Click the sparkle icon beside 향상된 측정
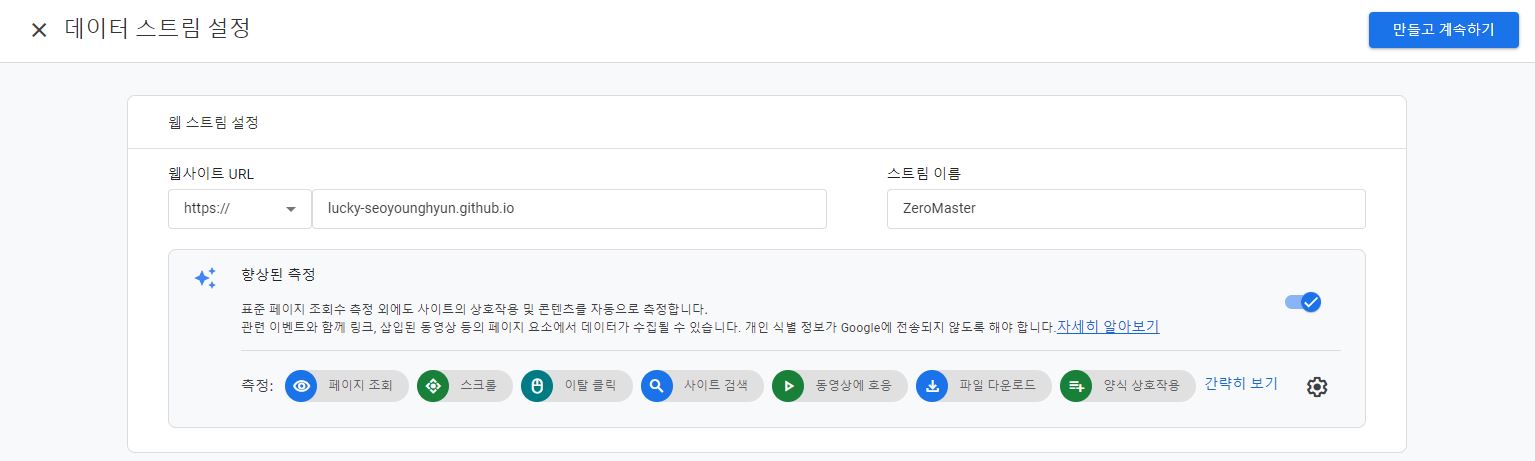This screenshot has width=1535, height=461. pos(205,278)
